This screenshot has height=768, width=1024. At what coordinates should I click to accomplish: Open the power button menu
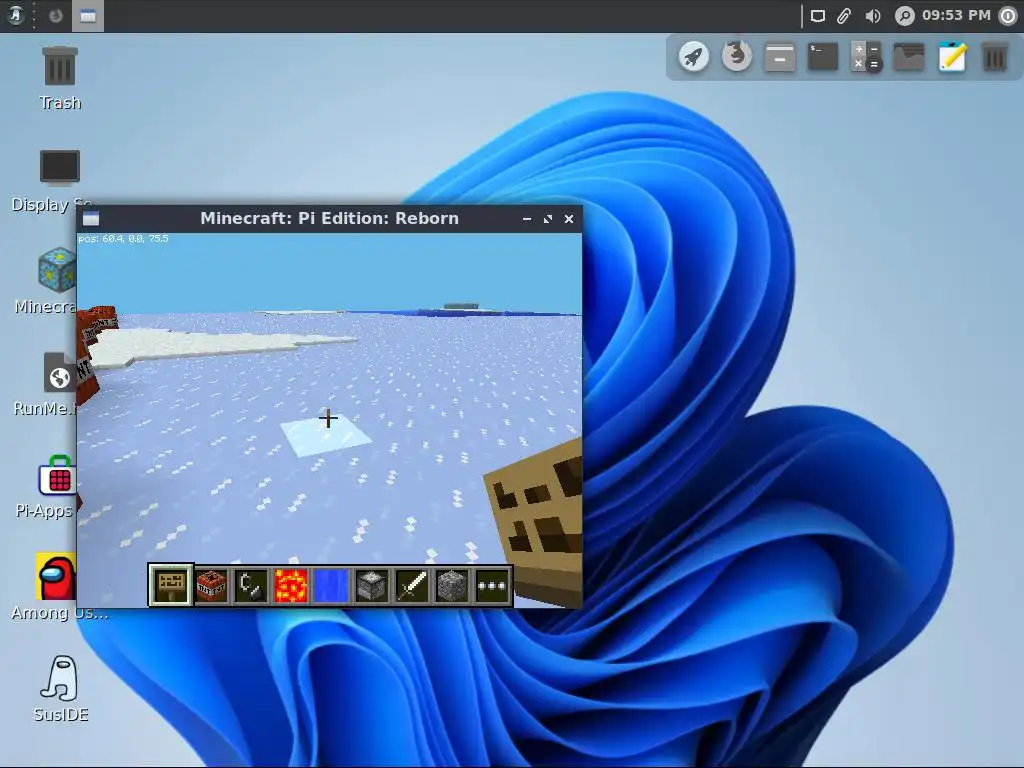pyautogui.click(x=1009, y=16)
